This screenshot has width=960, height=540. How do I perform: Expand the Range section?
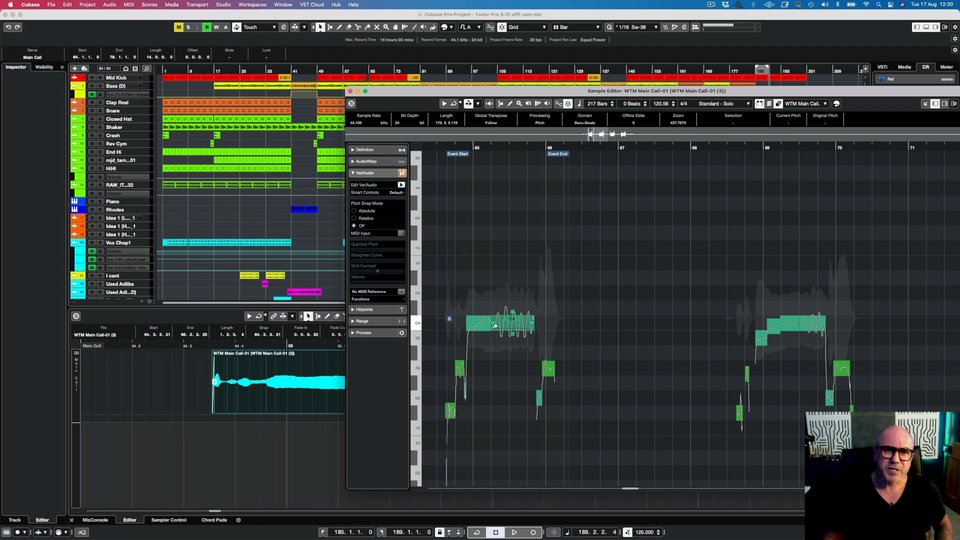pyautogui.click(x=377, y=321)
